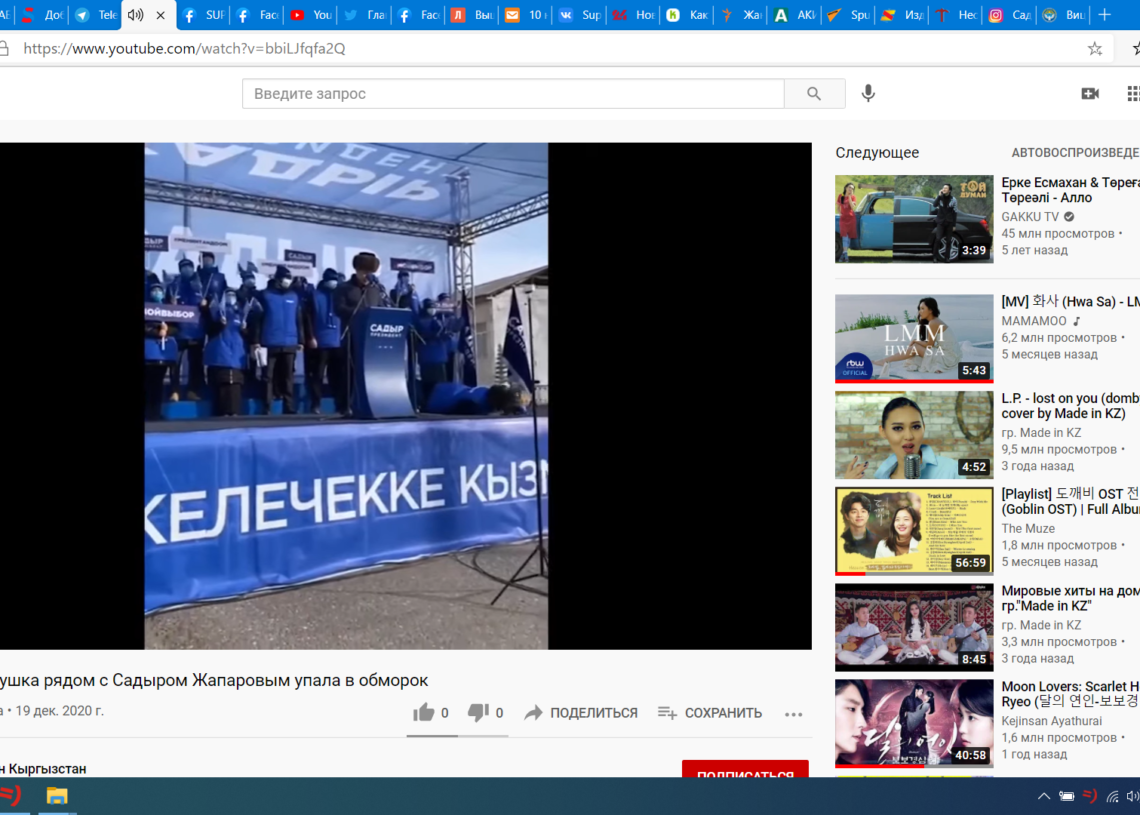
Task: Click the ПОДЕЛИТЬСЯ share button
Action: coord(581,713)
